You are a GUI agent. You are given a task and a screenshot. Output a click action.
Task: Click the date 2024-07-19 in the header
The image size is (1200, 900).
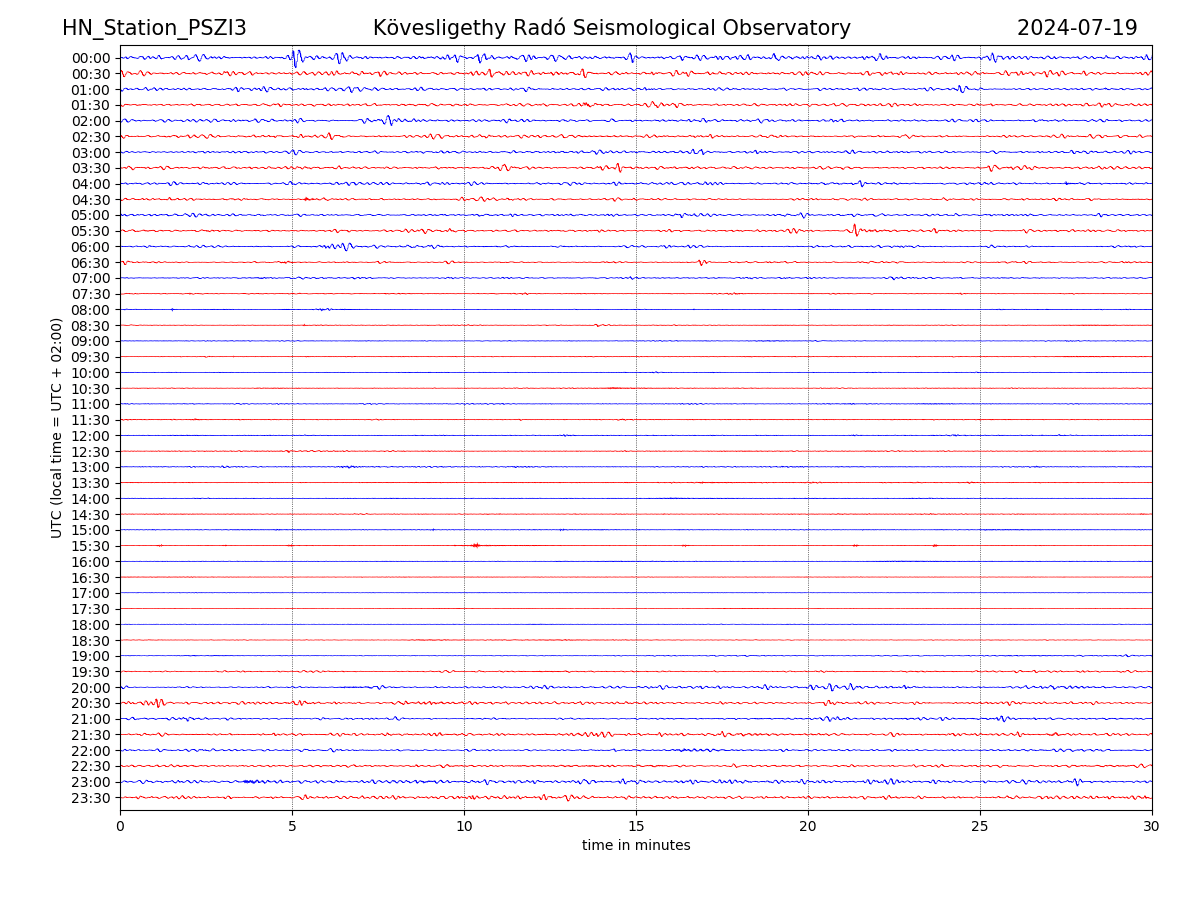point(1076,29)
